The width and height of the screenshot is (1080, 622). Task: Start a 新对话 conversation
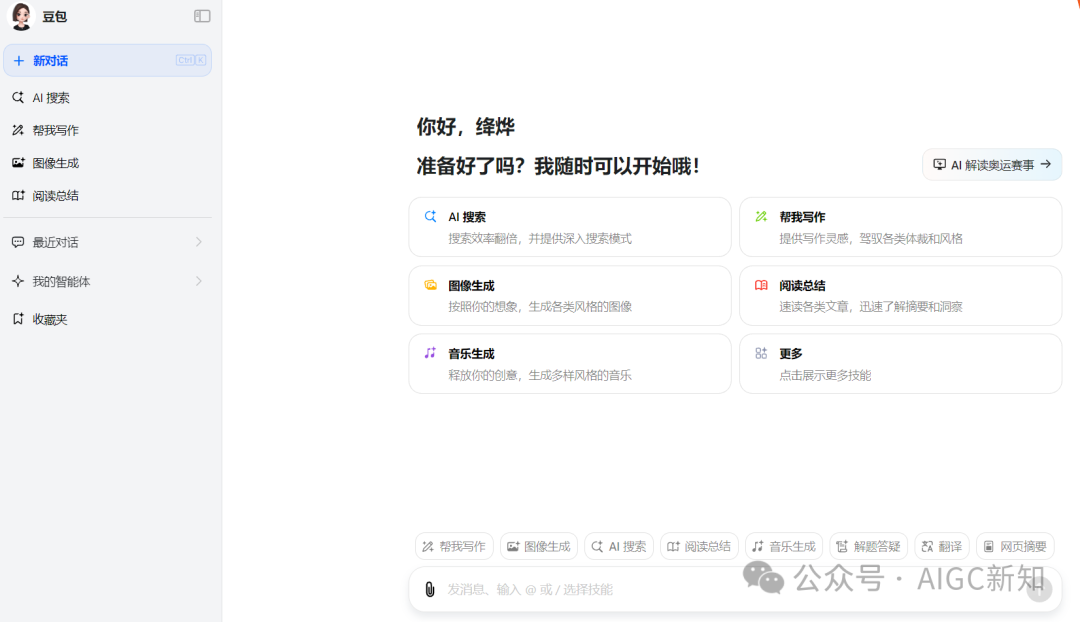(107, 61)
